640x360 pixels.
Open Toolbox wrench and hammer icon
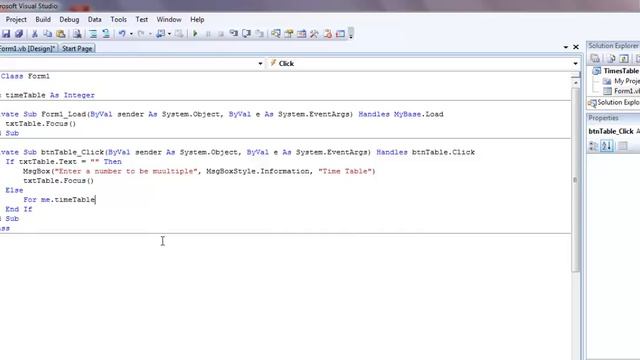pos(314,34)
